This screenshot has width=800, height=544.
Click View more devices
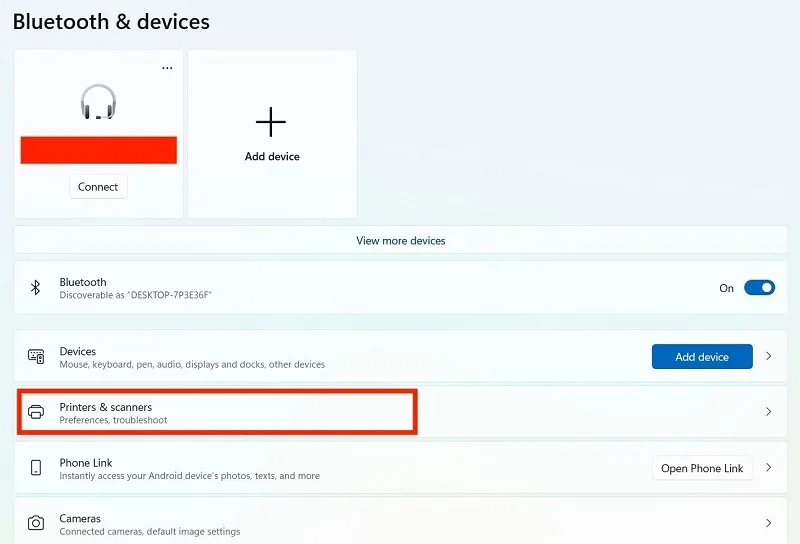401,240
